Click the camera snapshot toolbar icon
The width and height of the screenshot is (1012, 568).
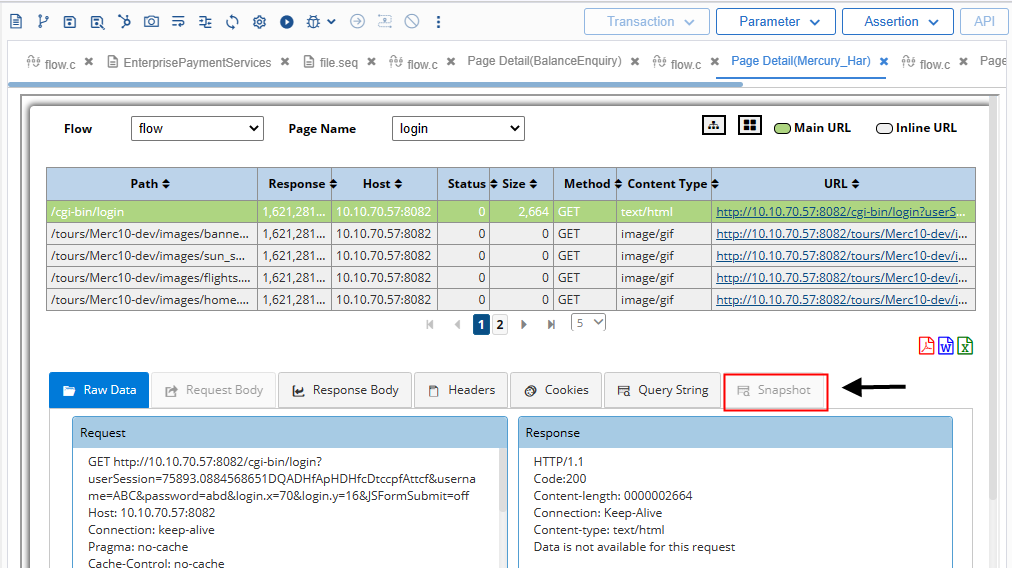click(x=151, y=21)
